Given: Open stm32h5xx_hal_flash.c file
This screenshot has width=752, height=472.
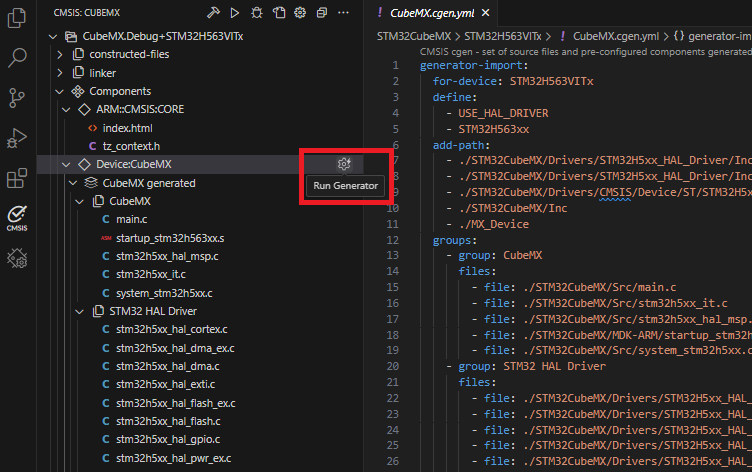Looking at the screenshot, I should (168, 422).
